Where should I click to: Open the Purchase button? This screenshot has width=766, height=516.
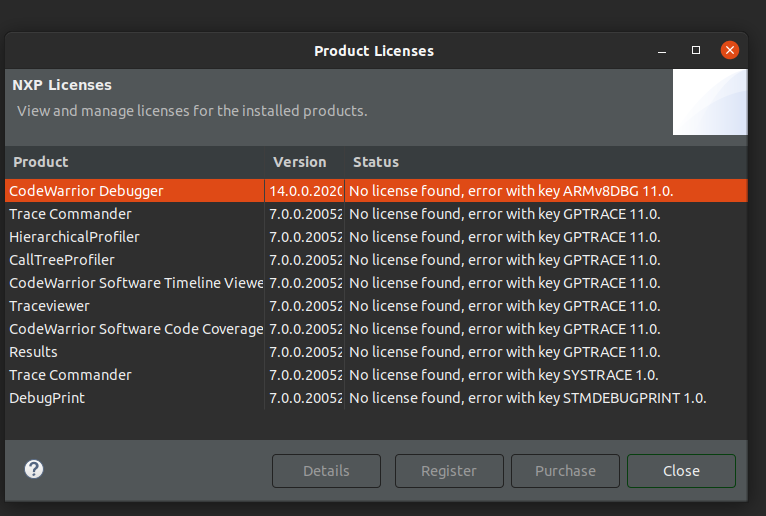(x=565, y=471)
